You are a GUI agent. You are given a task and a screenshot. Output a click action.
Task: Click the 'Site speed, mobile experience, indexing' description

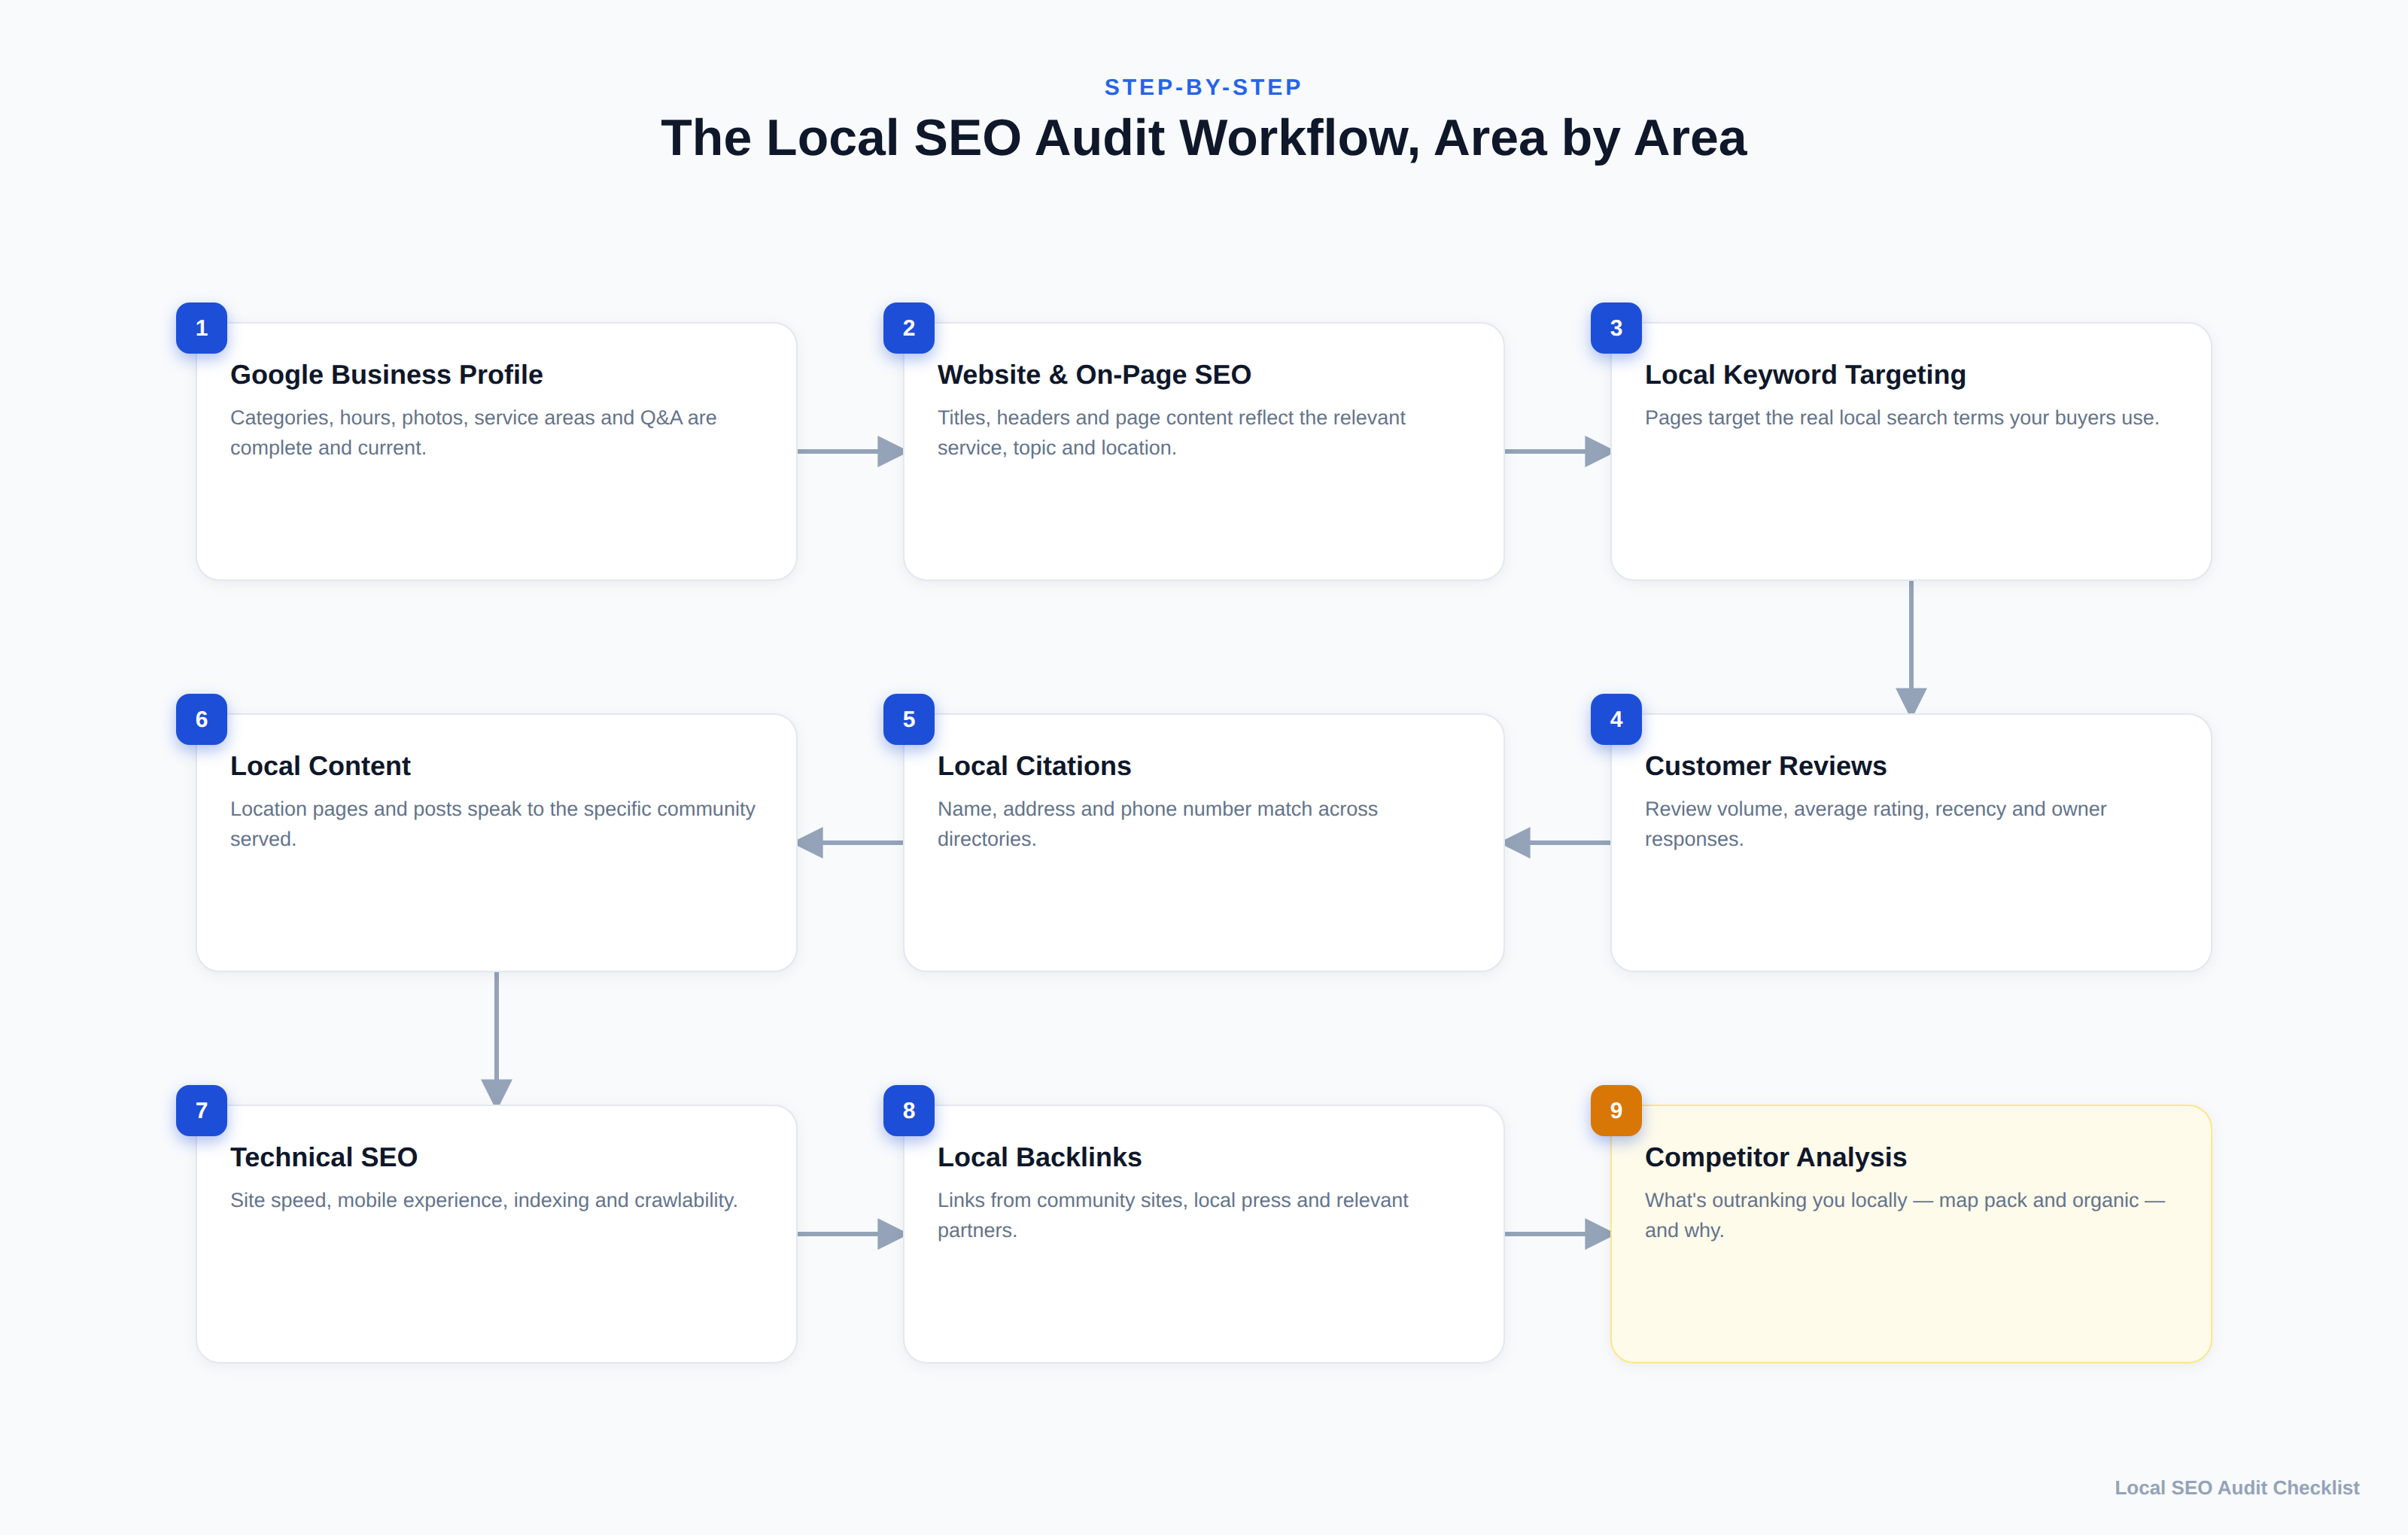[x=484, y=1199]
